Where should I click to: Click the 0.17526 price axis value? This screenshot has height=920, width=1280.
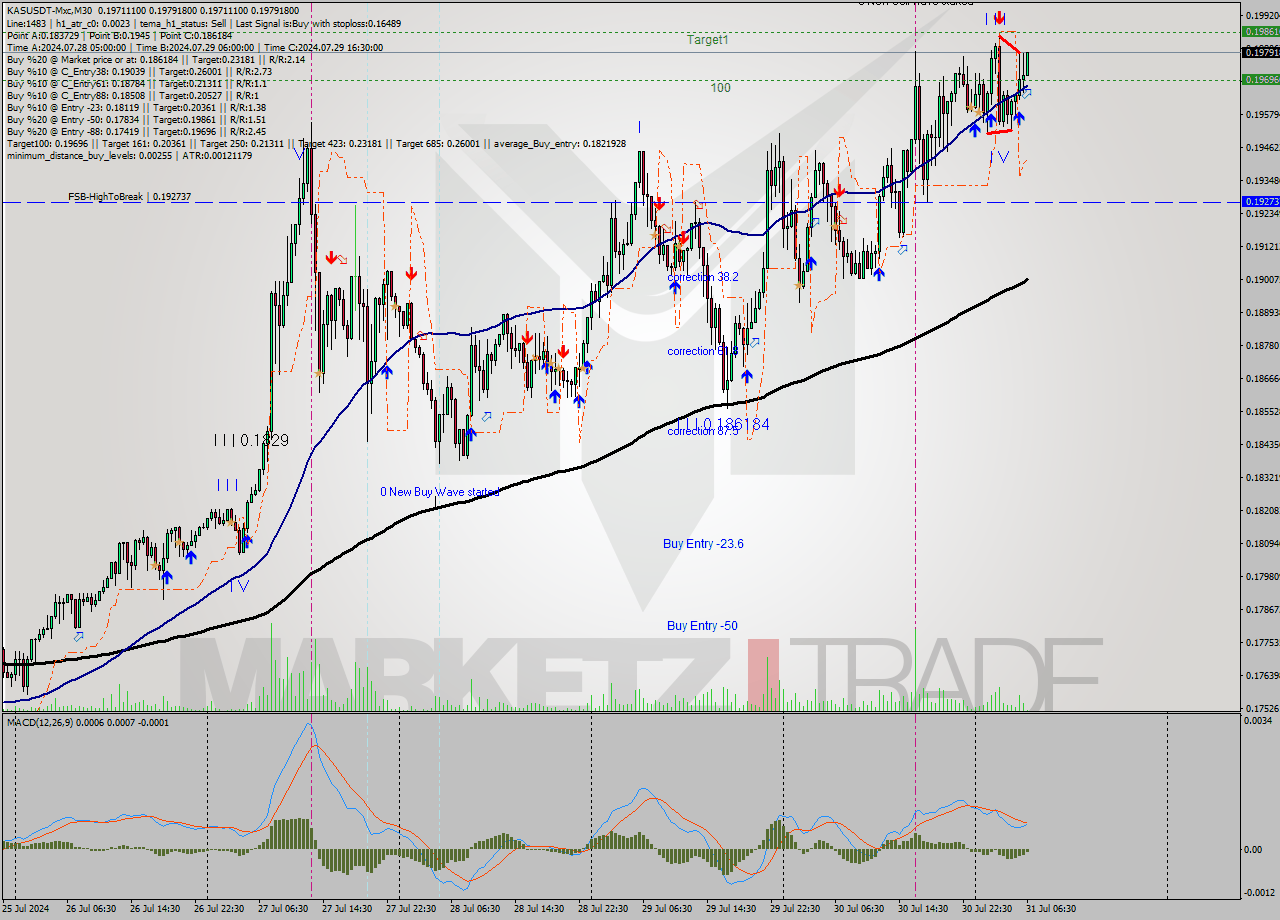coord(1262,708)
